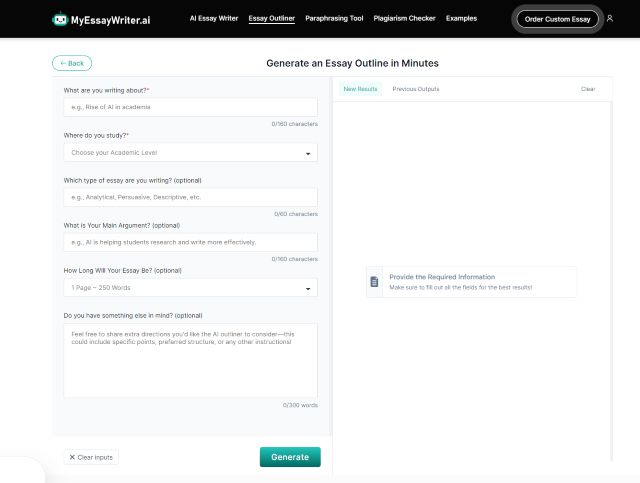Click MyEssayWriter.ai brand name text
This screenshot has width=640, height=483.
coord(111,20)
